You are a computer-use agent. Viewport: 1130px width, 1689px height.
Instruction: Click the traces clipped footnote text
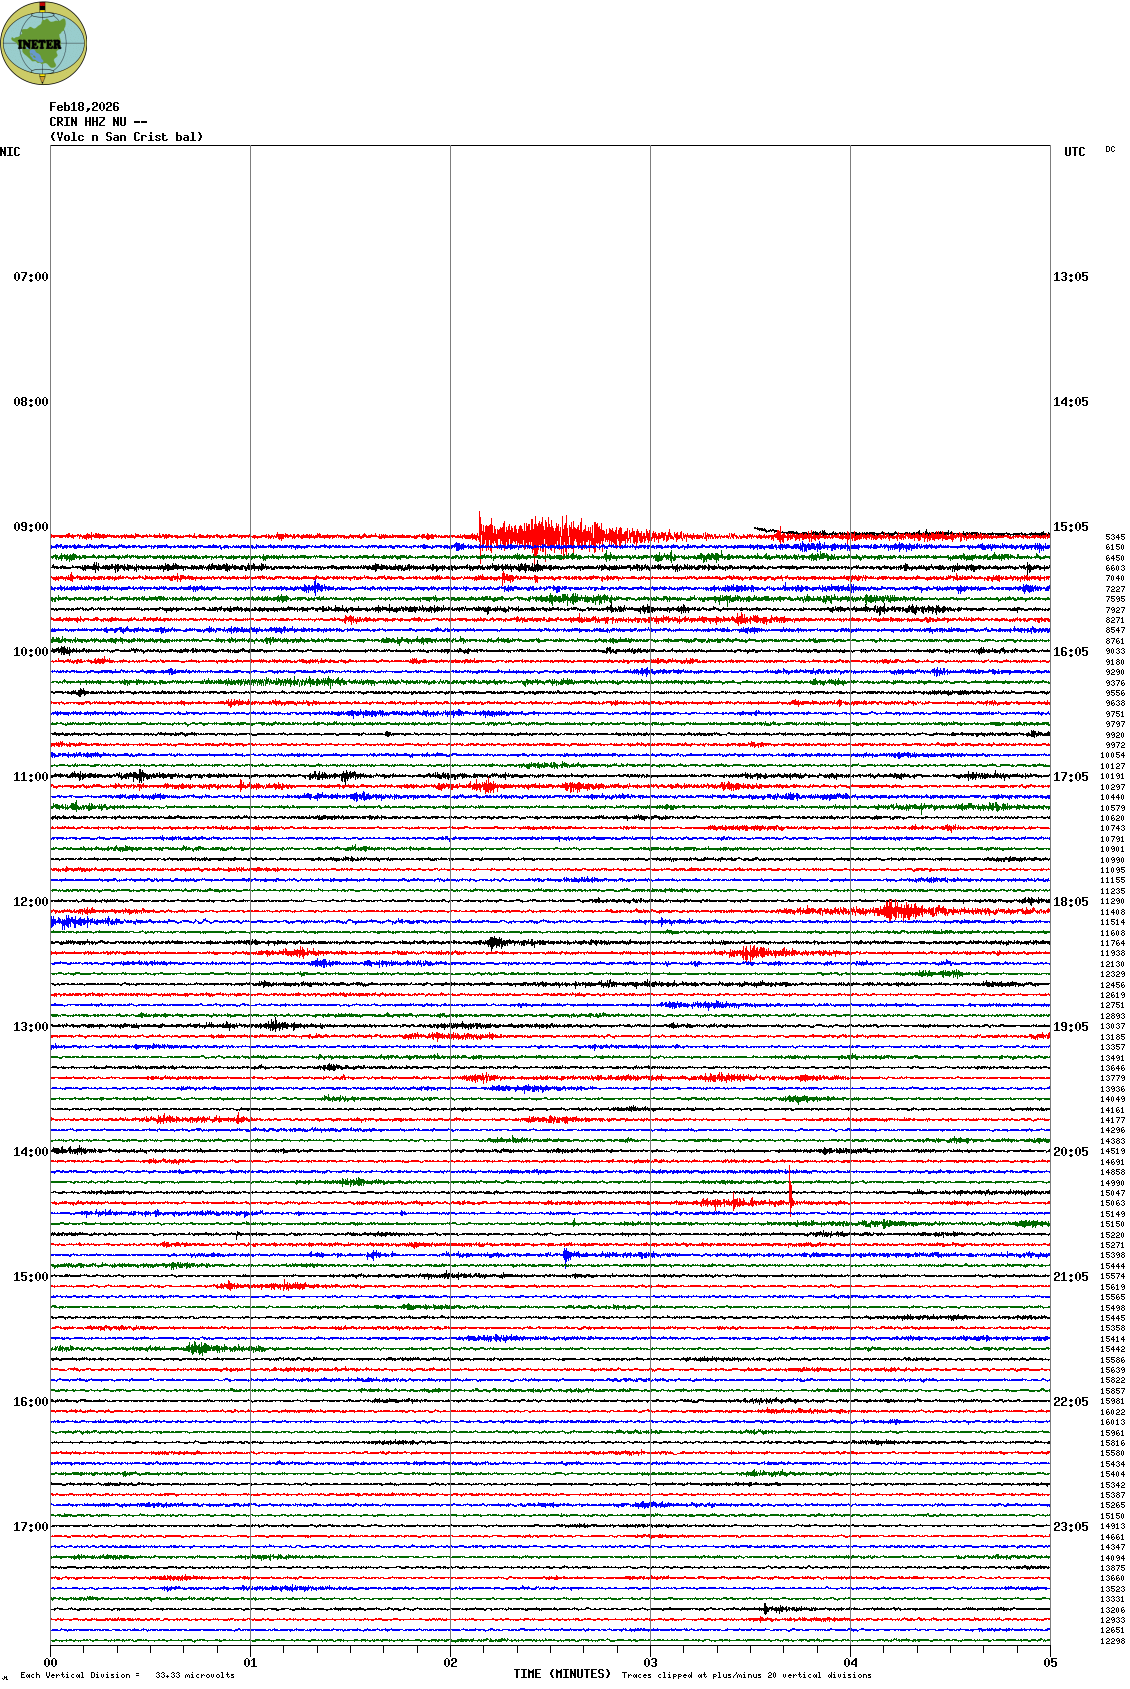(x=746, y=1675)
